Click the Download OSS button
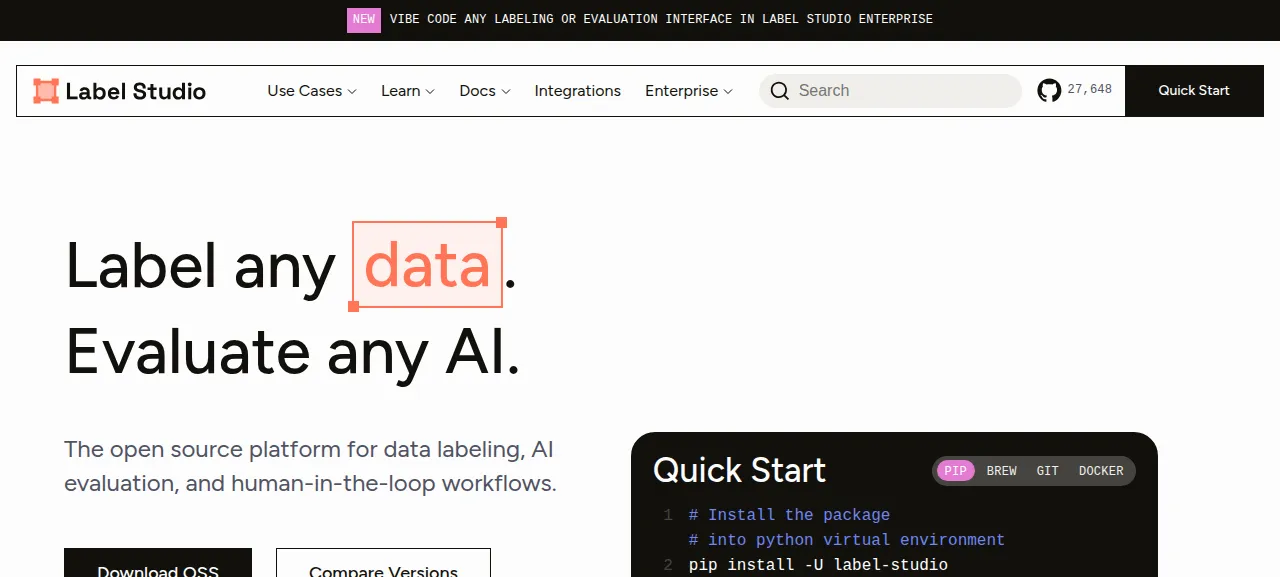The image size is (1280, 577). (x=158, y=563)
